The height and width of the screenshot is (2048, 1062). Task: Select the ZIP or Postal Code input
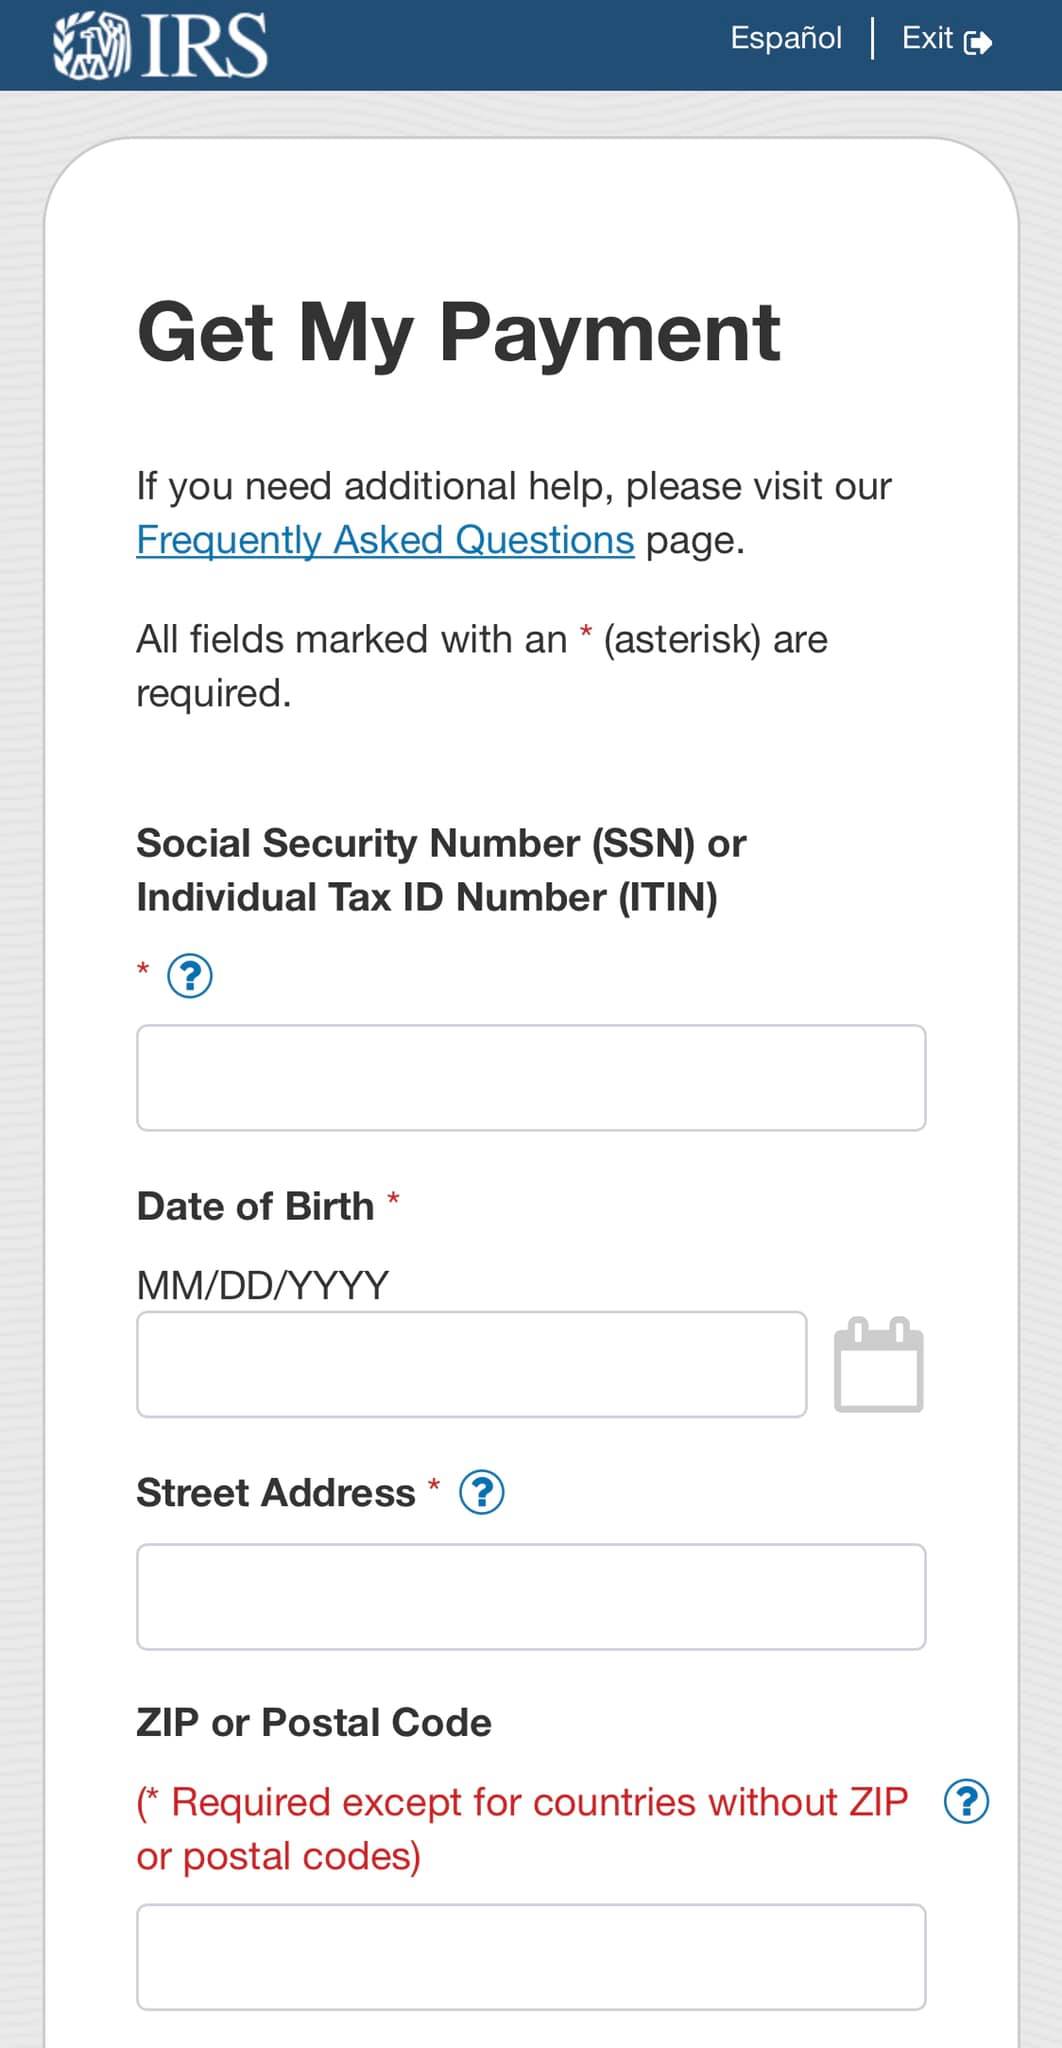coord(531,1957)
